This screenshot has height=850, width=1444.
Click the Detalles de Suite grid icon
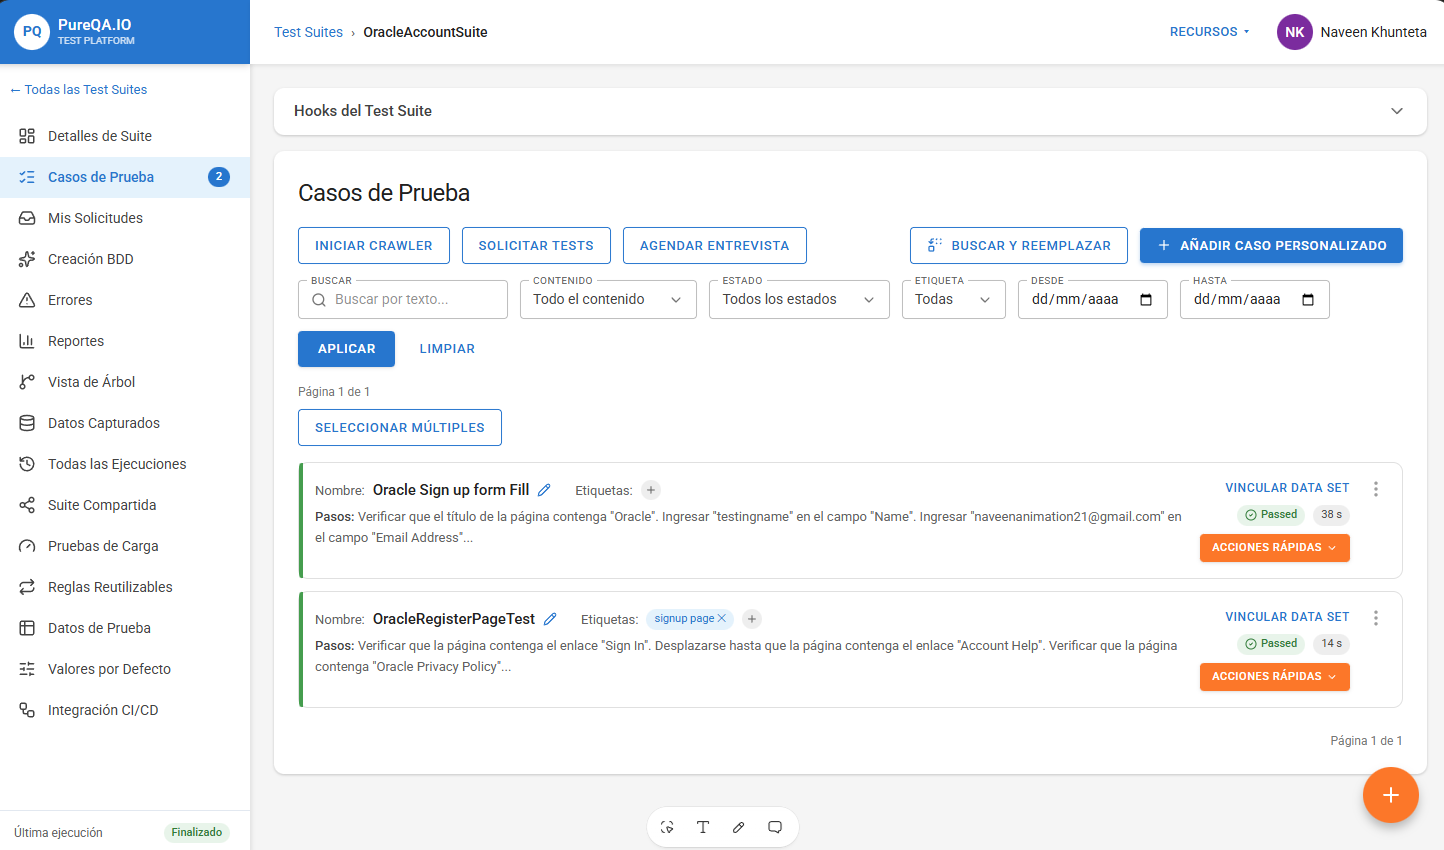click(x=27, y=136)
